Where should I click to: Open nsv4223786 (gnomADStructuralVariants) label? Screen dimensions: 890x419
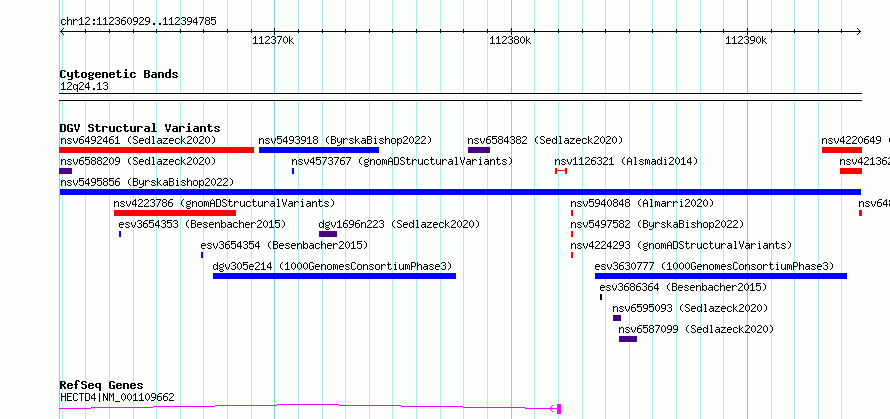pos(224,203)
